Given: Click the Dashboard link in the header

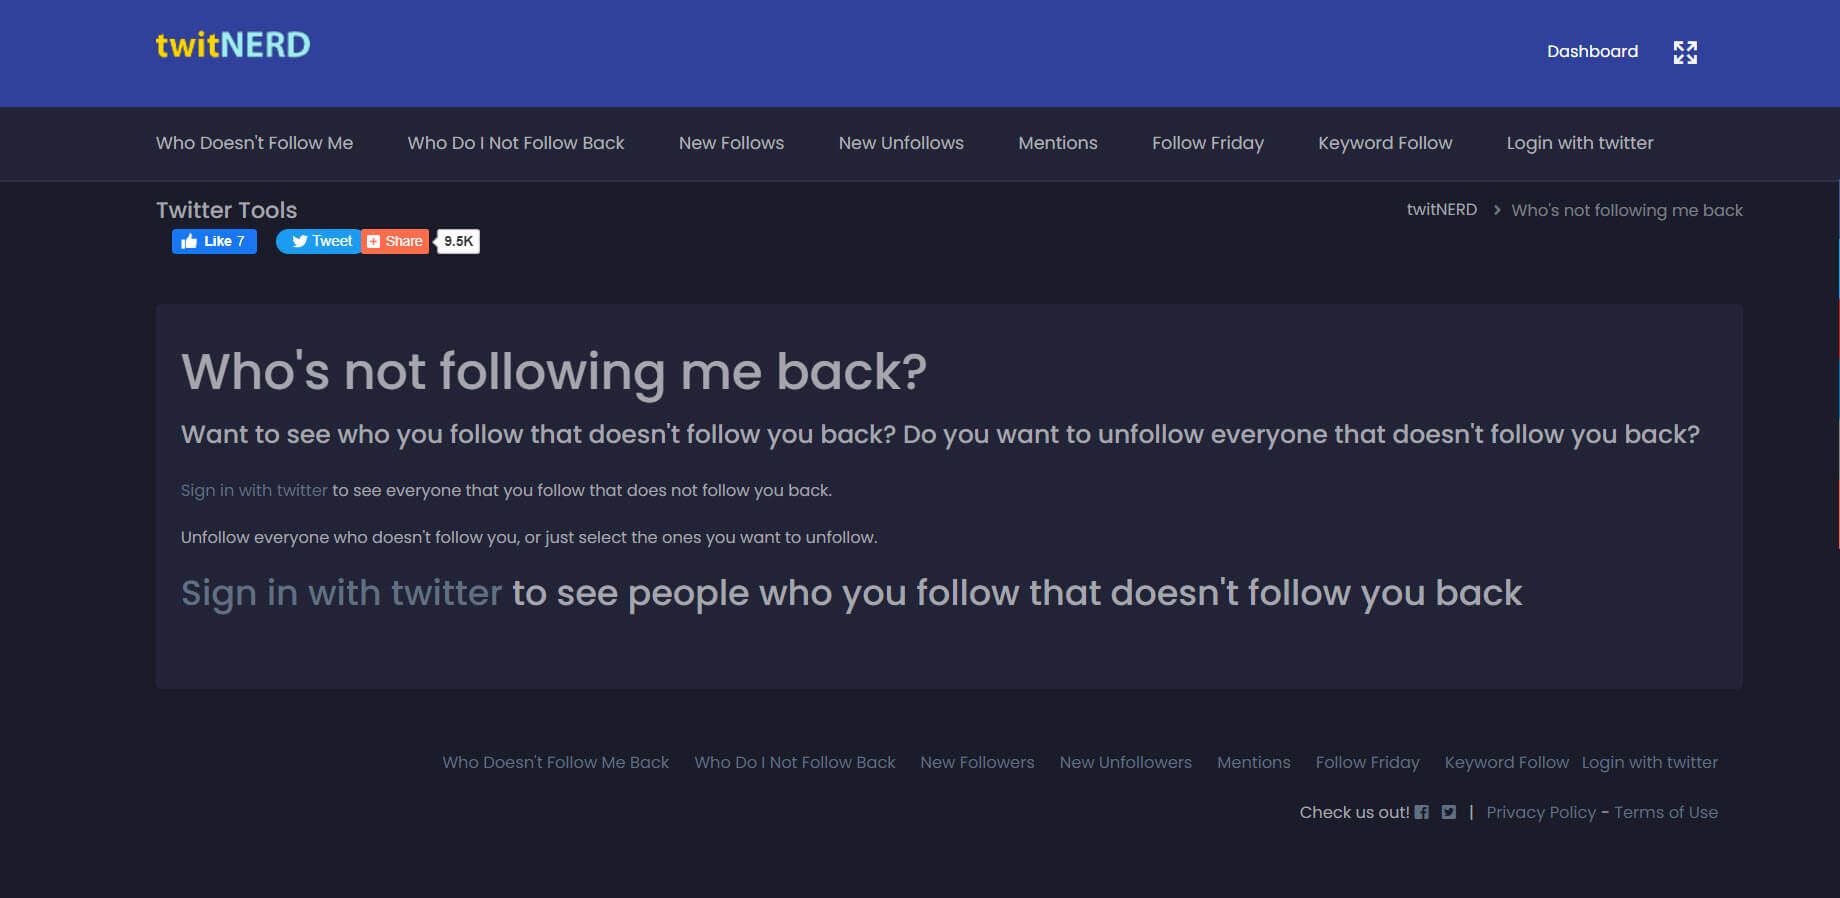Looking at the screenshot, I should [1592, 51].
